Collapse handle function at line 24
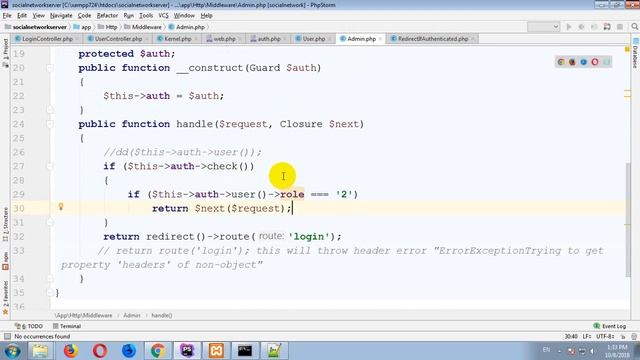Screen dimensions: 640x360 [50, 124]
